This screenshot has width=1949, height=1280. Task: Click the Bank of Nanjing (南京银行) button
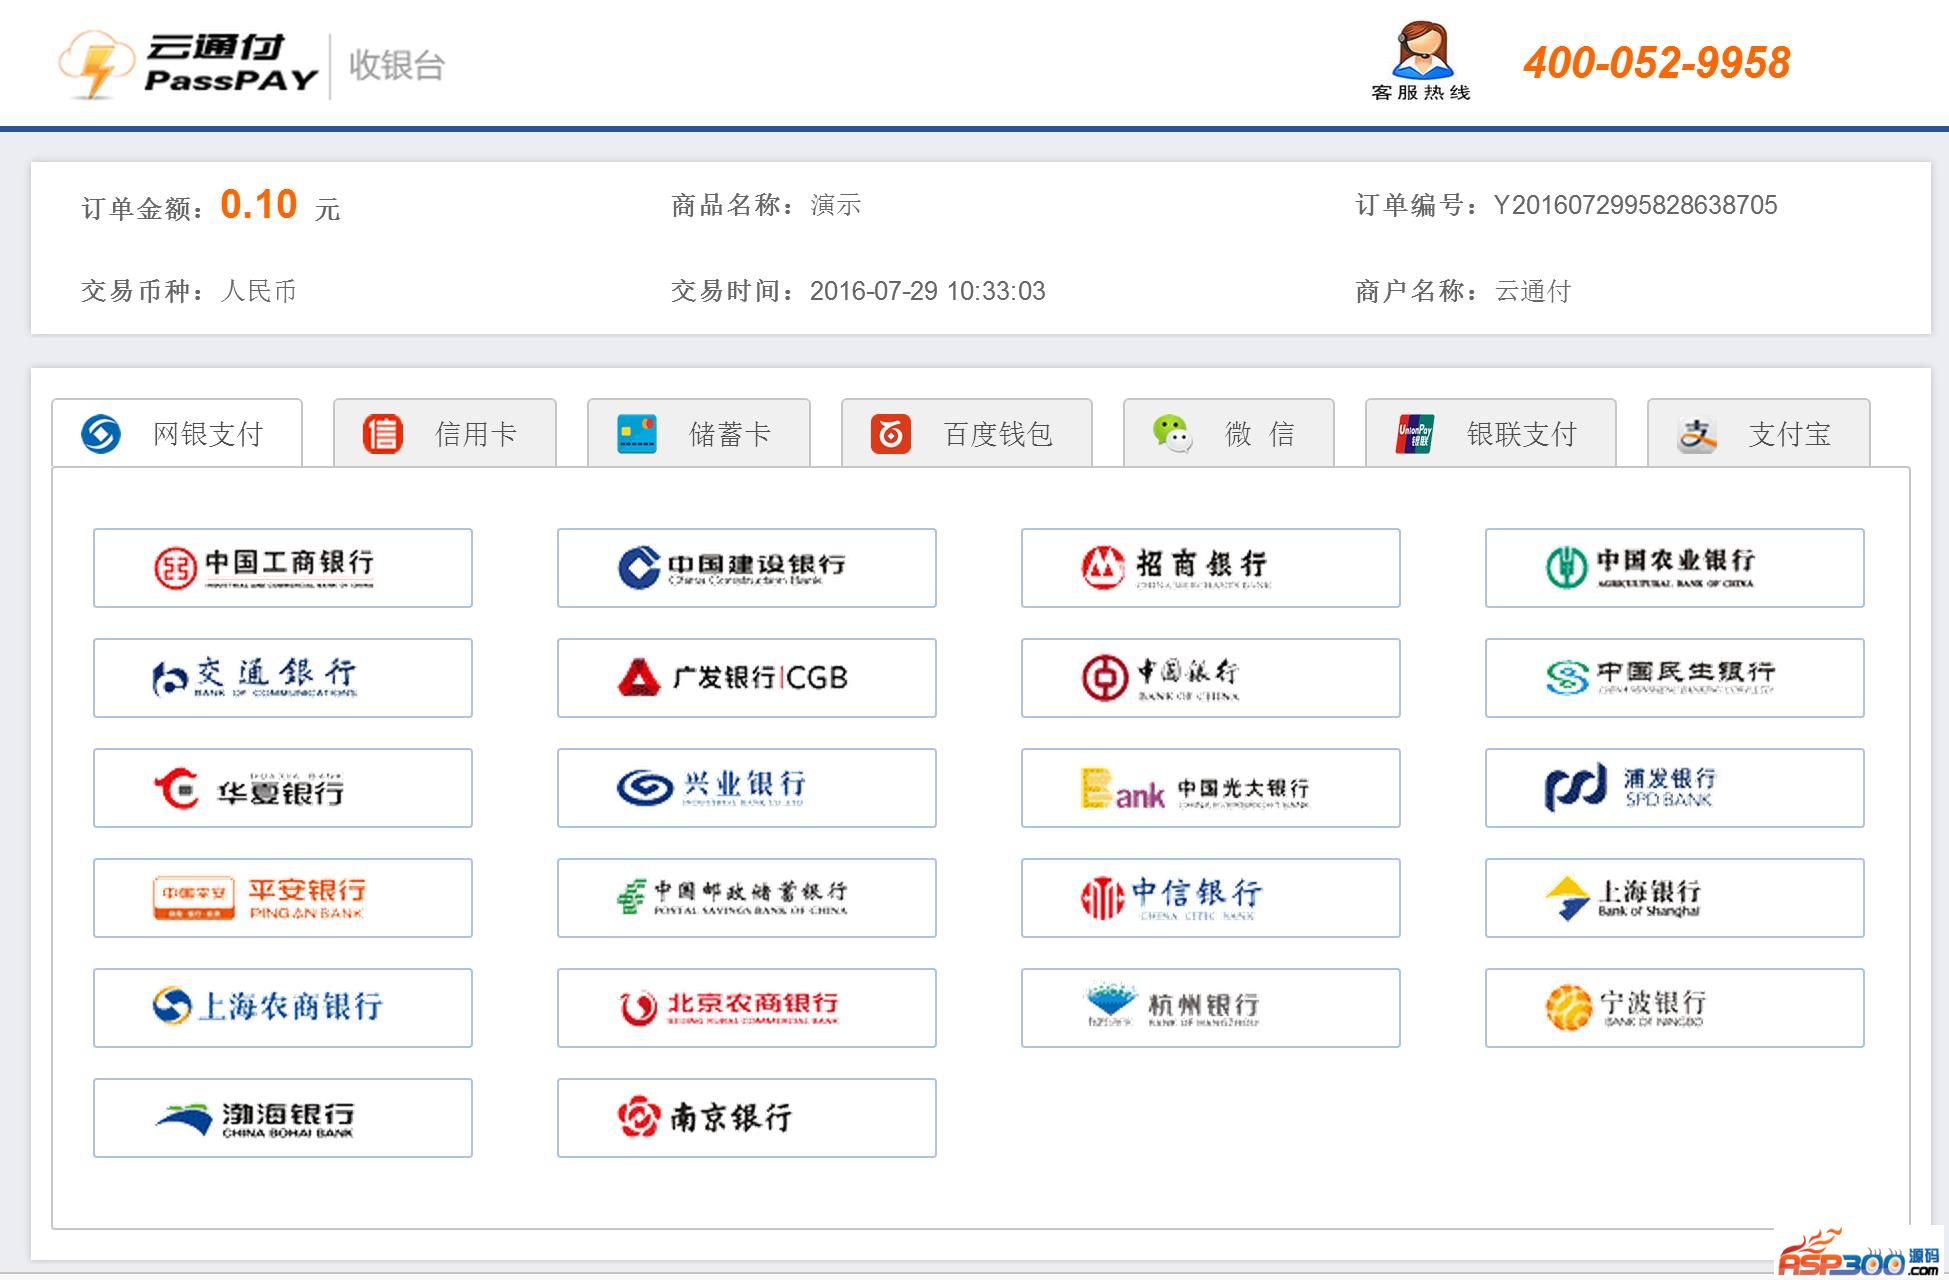[x=746, y=1118]
